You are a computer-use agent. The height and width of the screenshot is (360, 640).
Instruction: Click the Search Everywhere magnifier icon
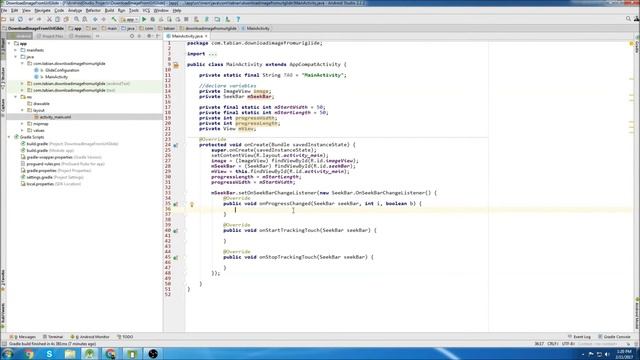628,19
